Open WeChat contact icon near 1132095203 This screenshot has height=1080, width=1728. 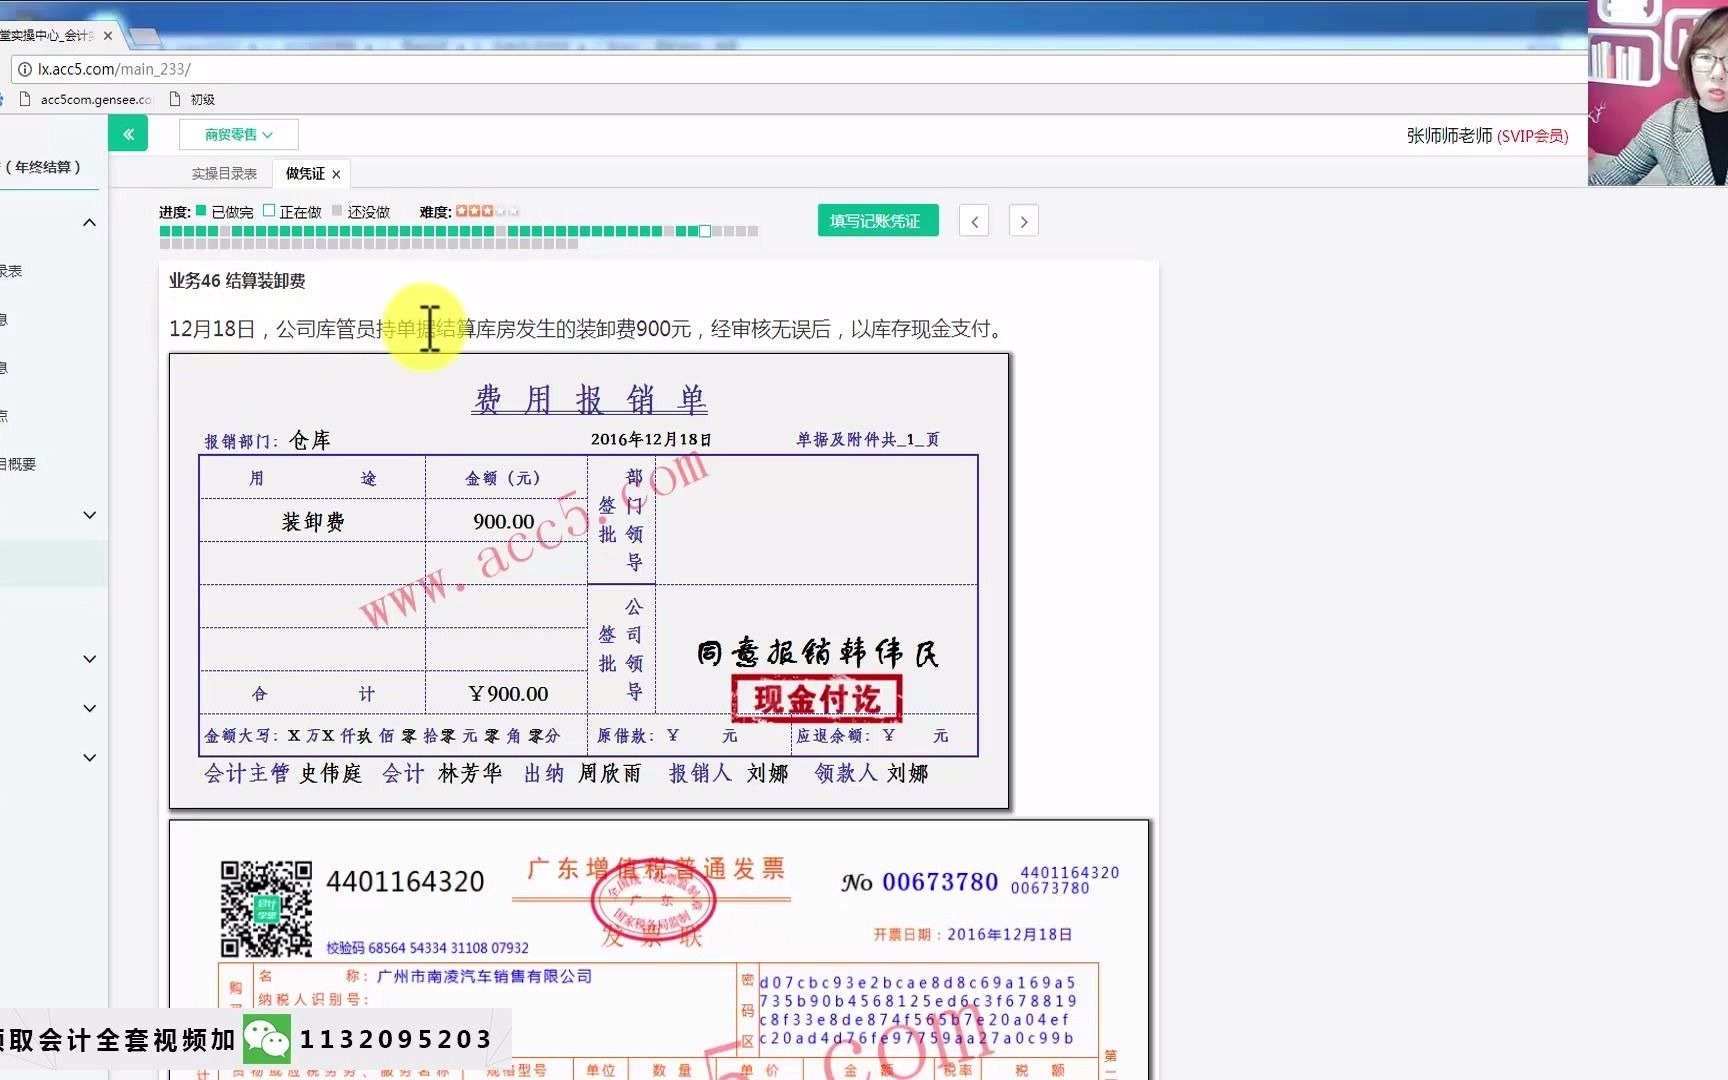(x=266, y=1039)
